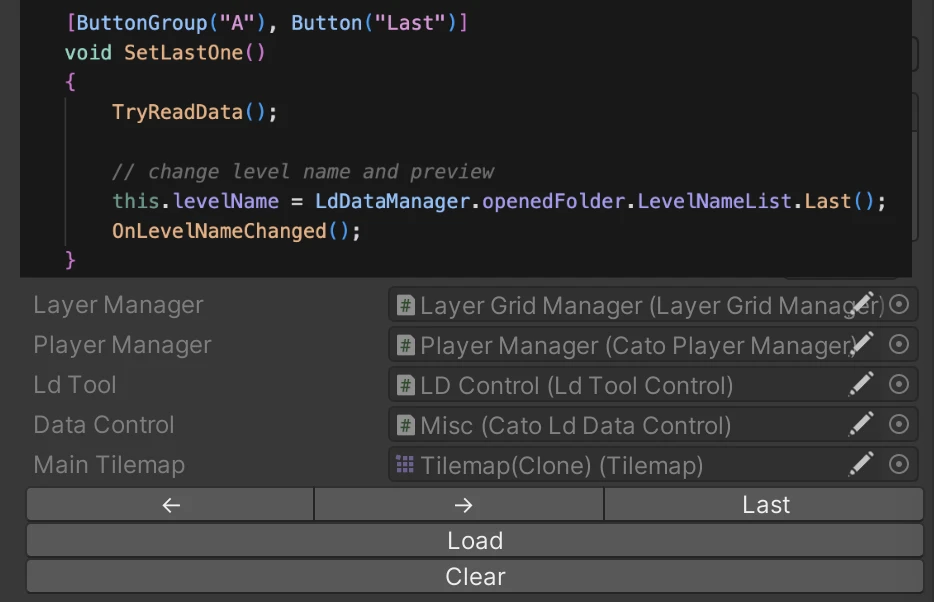Open object picker for Main Tilemap field
Screen dimensions: 934x602
coord(899,464)
